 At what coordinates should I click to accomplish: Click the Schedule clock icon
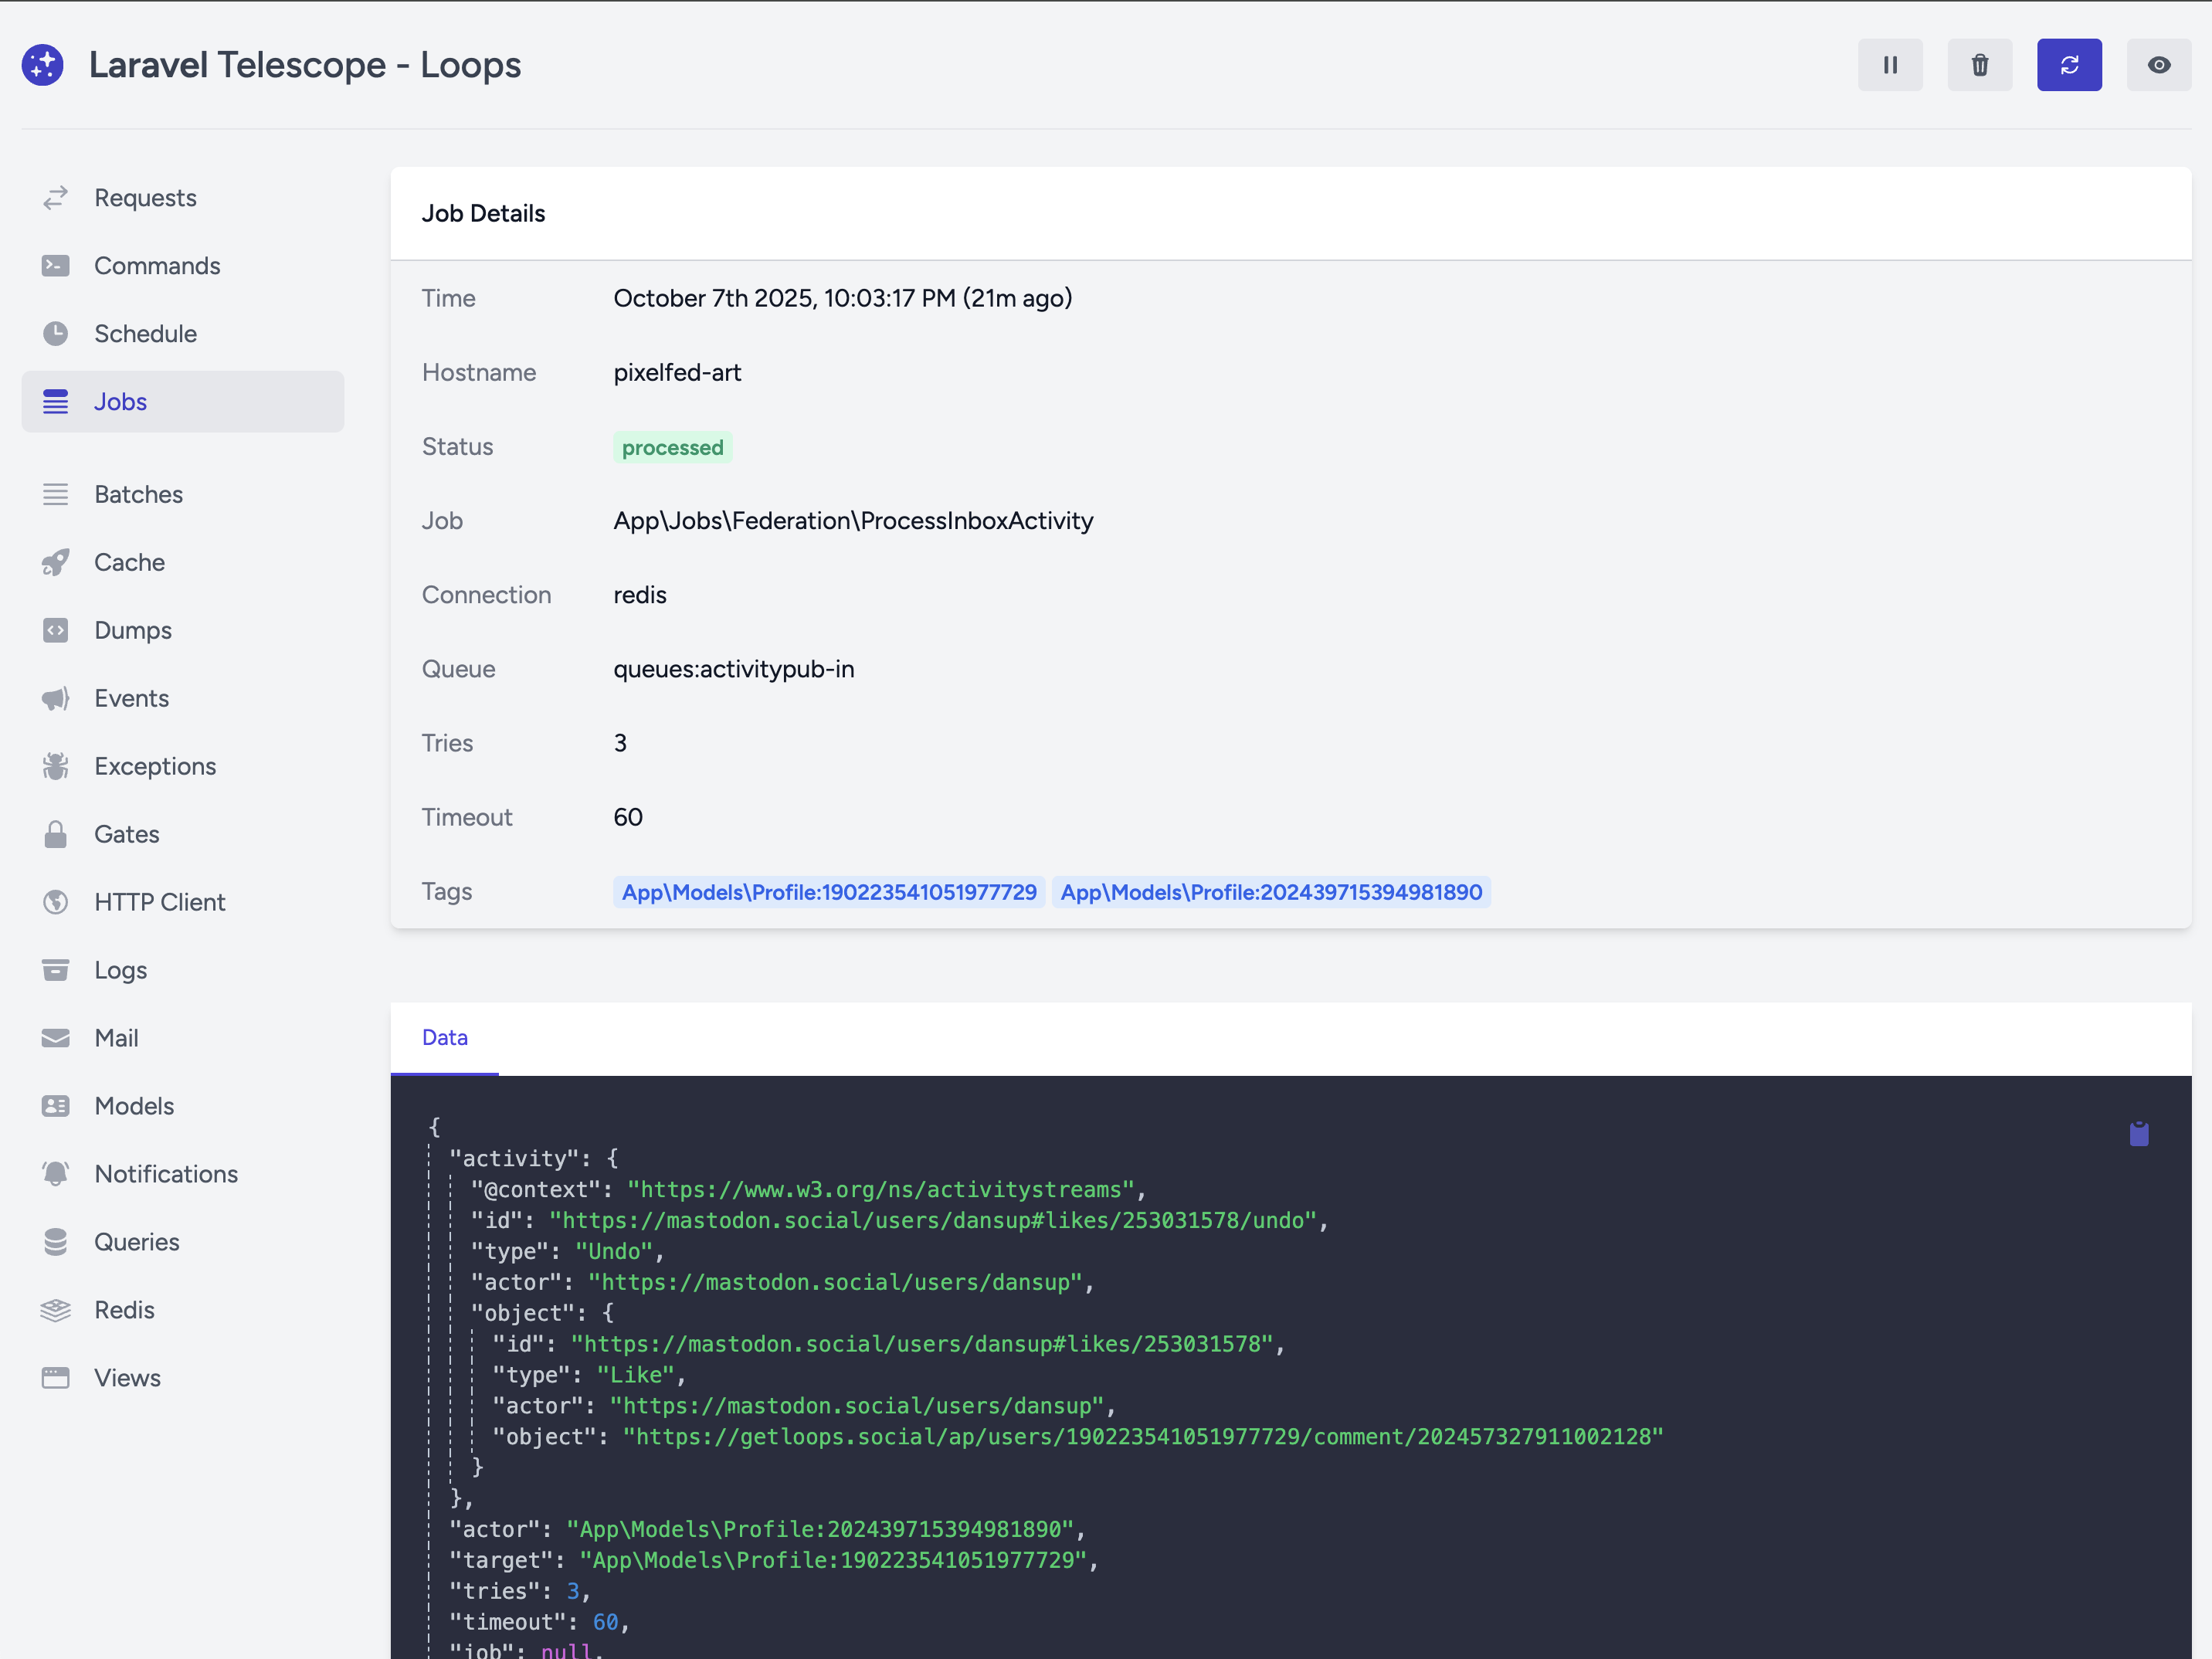tap(56, 334)
